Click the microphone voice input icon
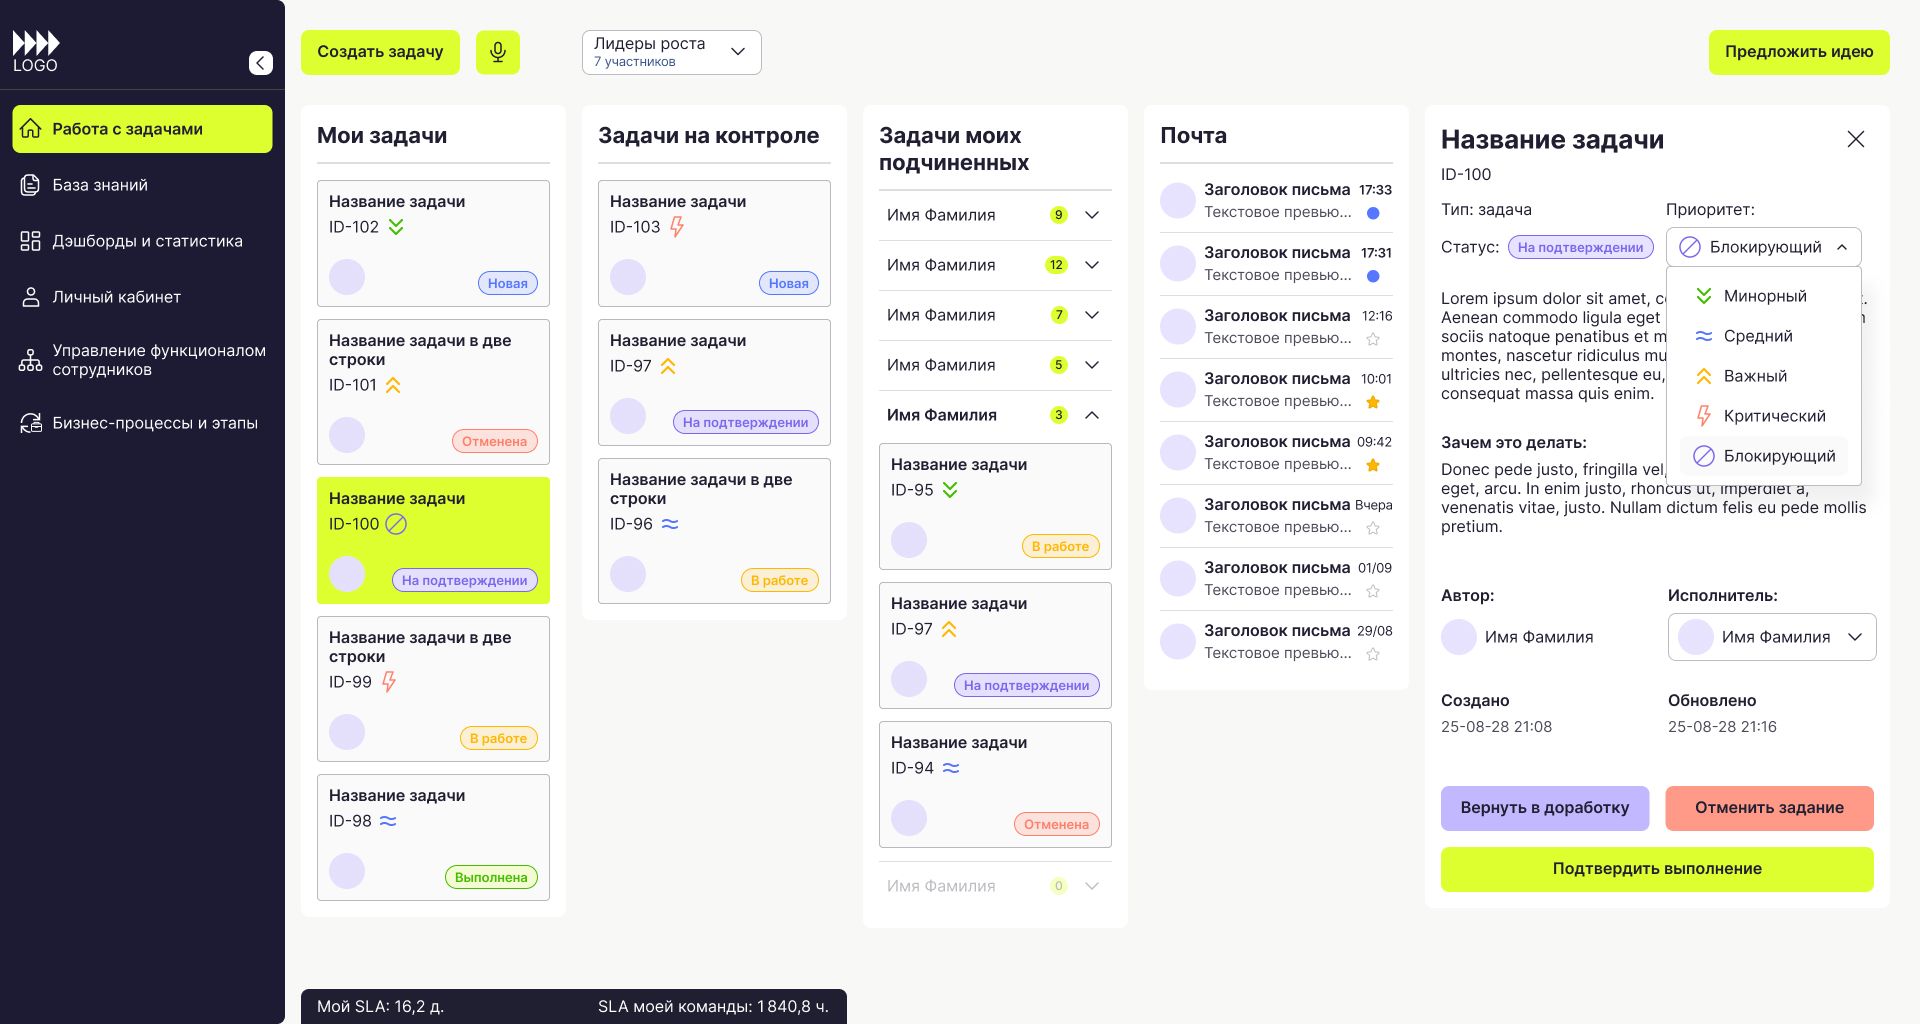1920x1024 pixels. [497, 52]
